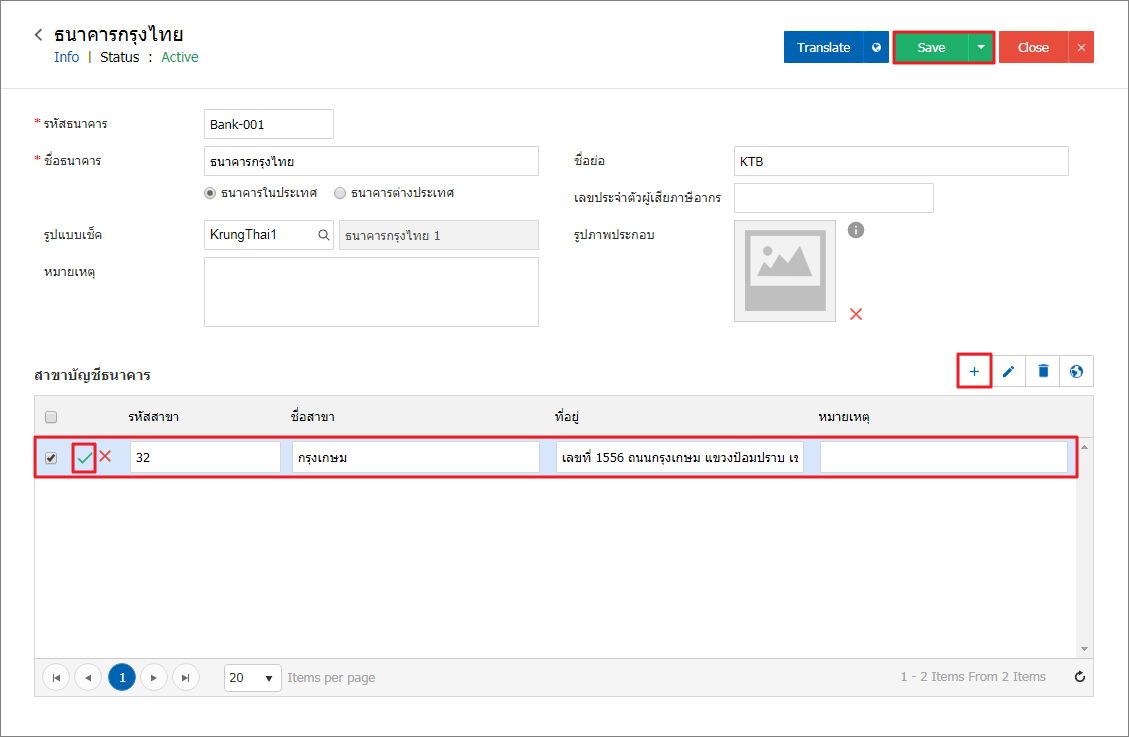The width and height of the screenshot is (1129, 737).
Task: Click the search icon in KrungThai1 field
Action: tap(323, 235)
